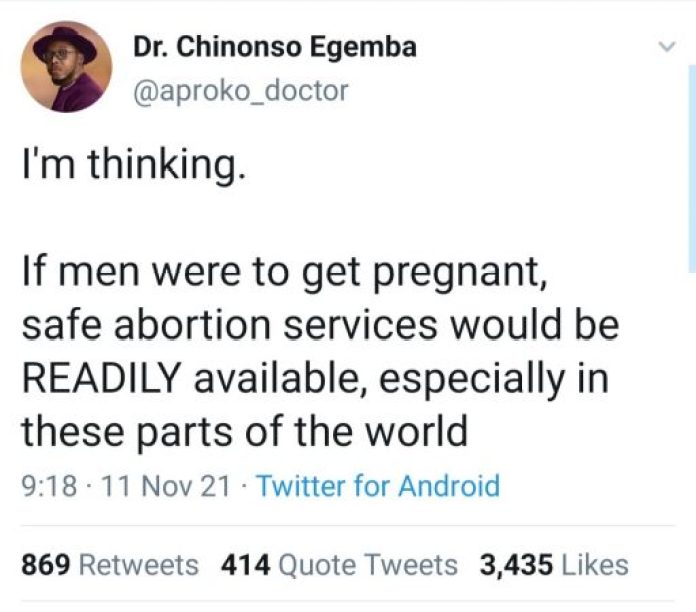696x612 pixels.
Task: Open the @aproko_doctor handle
Action: [x=240, y=91]
